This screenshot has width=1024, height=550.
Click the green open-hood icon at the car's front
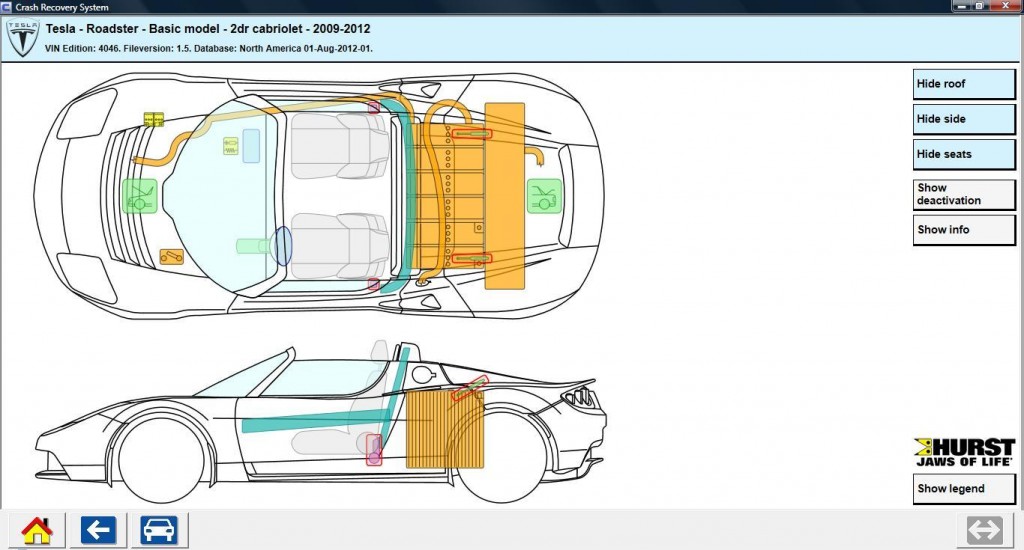tap(140, 195)
